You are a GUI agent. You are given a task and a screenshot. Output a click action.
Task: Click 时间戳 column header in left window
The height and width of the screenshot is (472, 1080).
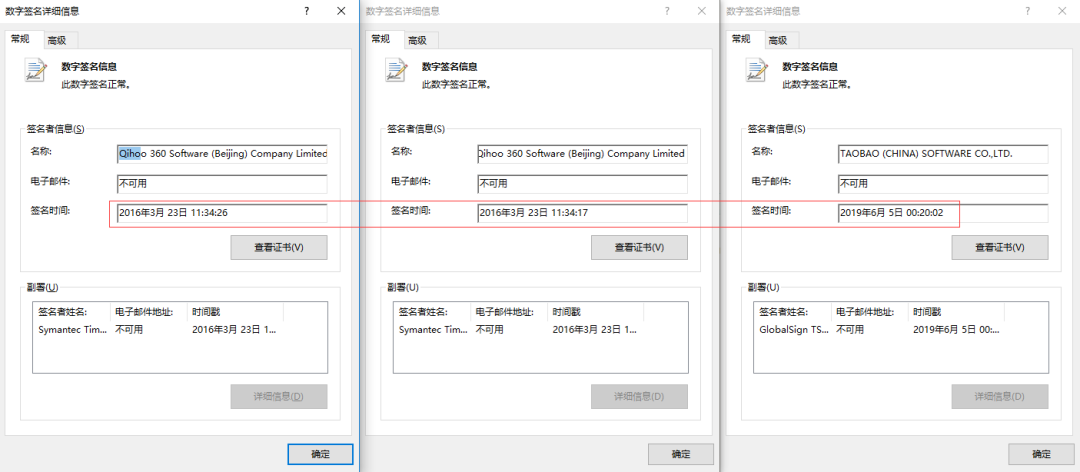[236, 312]
